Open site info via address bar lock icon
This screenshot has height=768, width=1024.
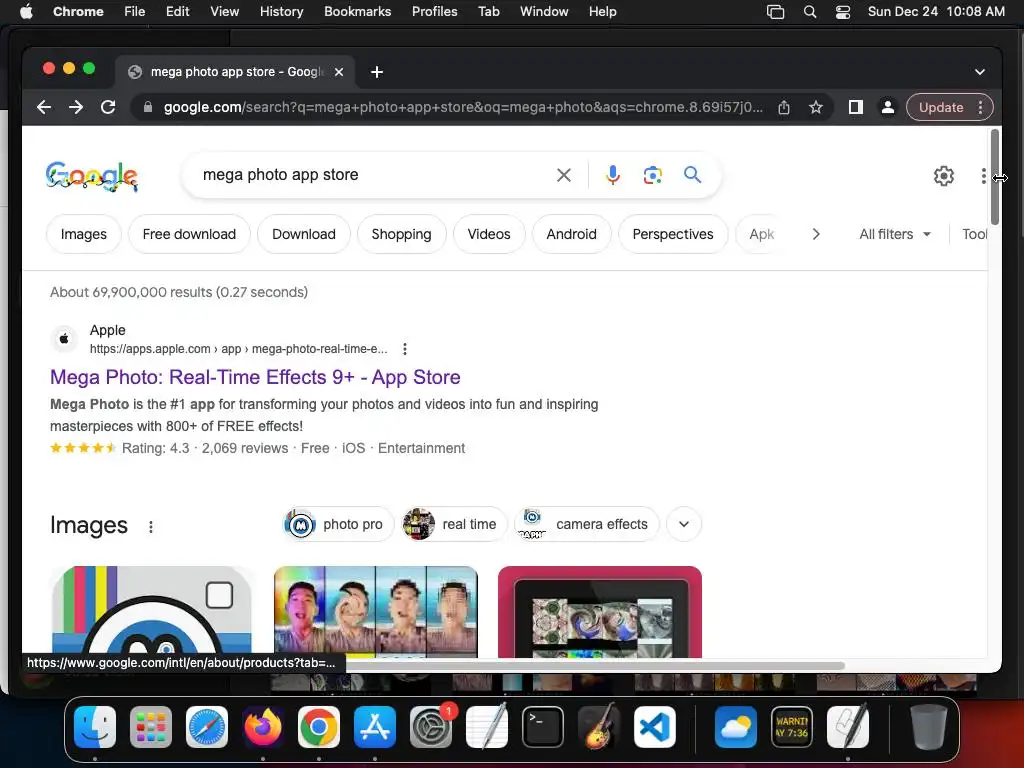point(148,107)
